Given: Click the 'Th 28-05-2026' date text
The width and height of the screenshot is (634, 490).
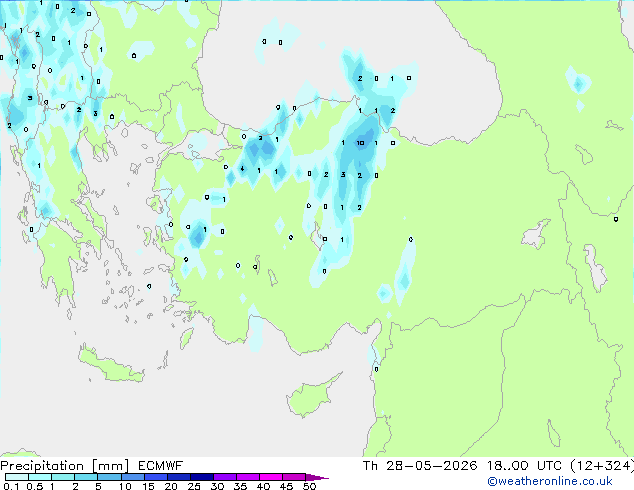Looking at the screenshot, I should click(x=420, y=466).
